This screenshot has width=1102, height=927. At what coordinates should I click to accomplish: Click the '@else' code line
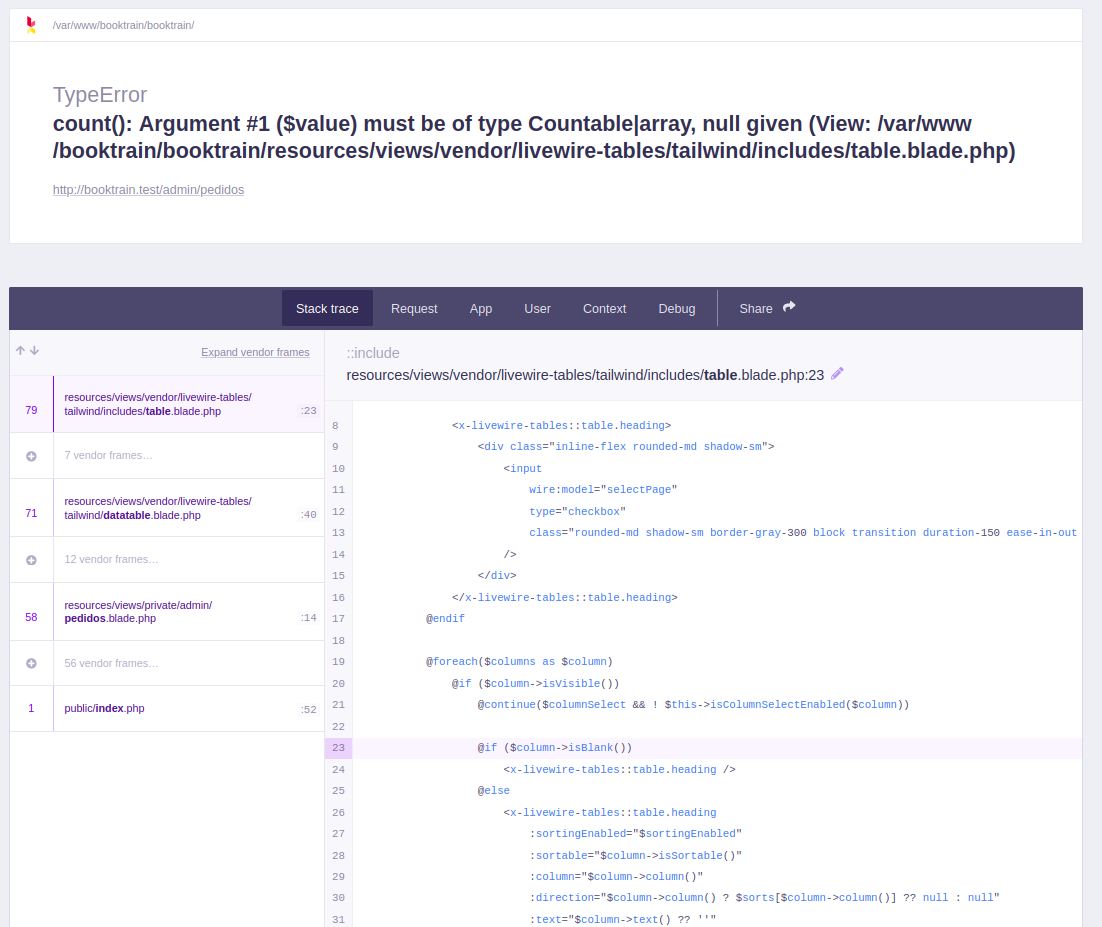(493, 791)
